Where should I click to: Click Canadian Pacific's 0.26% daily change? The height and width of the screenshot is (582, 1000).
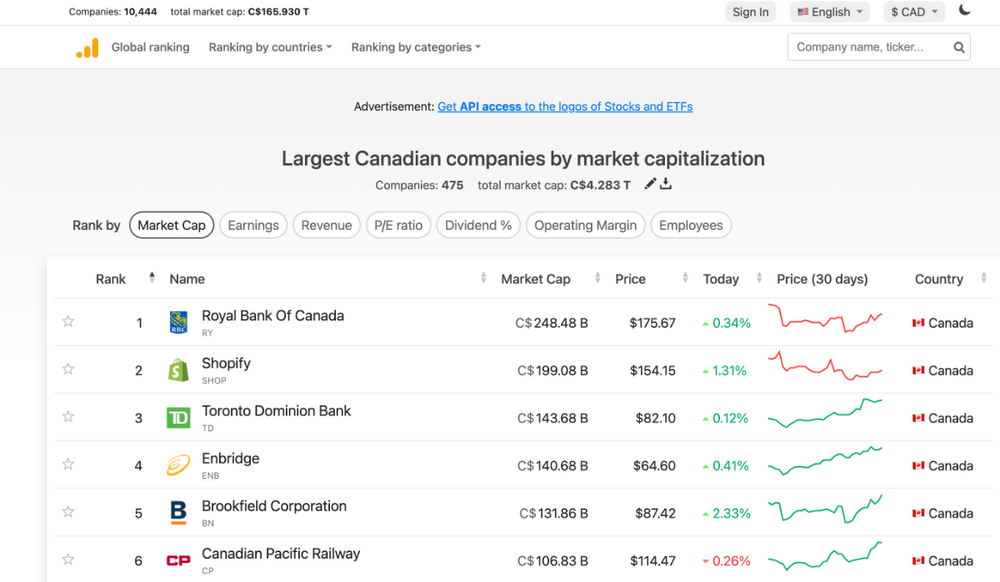[x=726, y=561]
